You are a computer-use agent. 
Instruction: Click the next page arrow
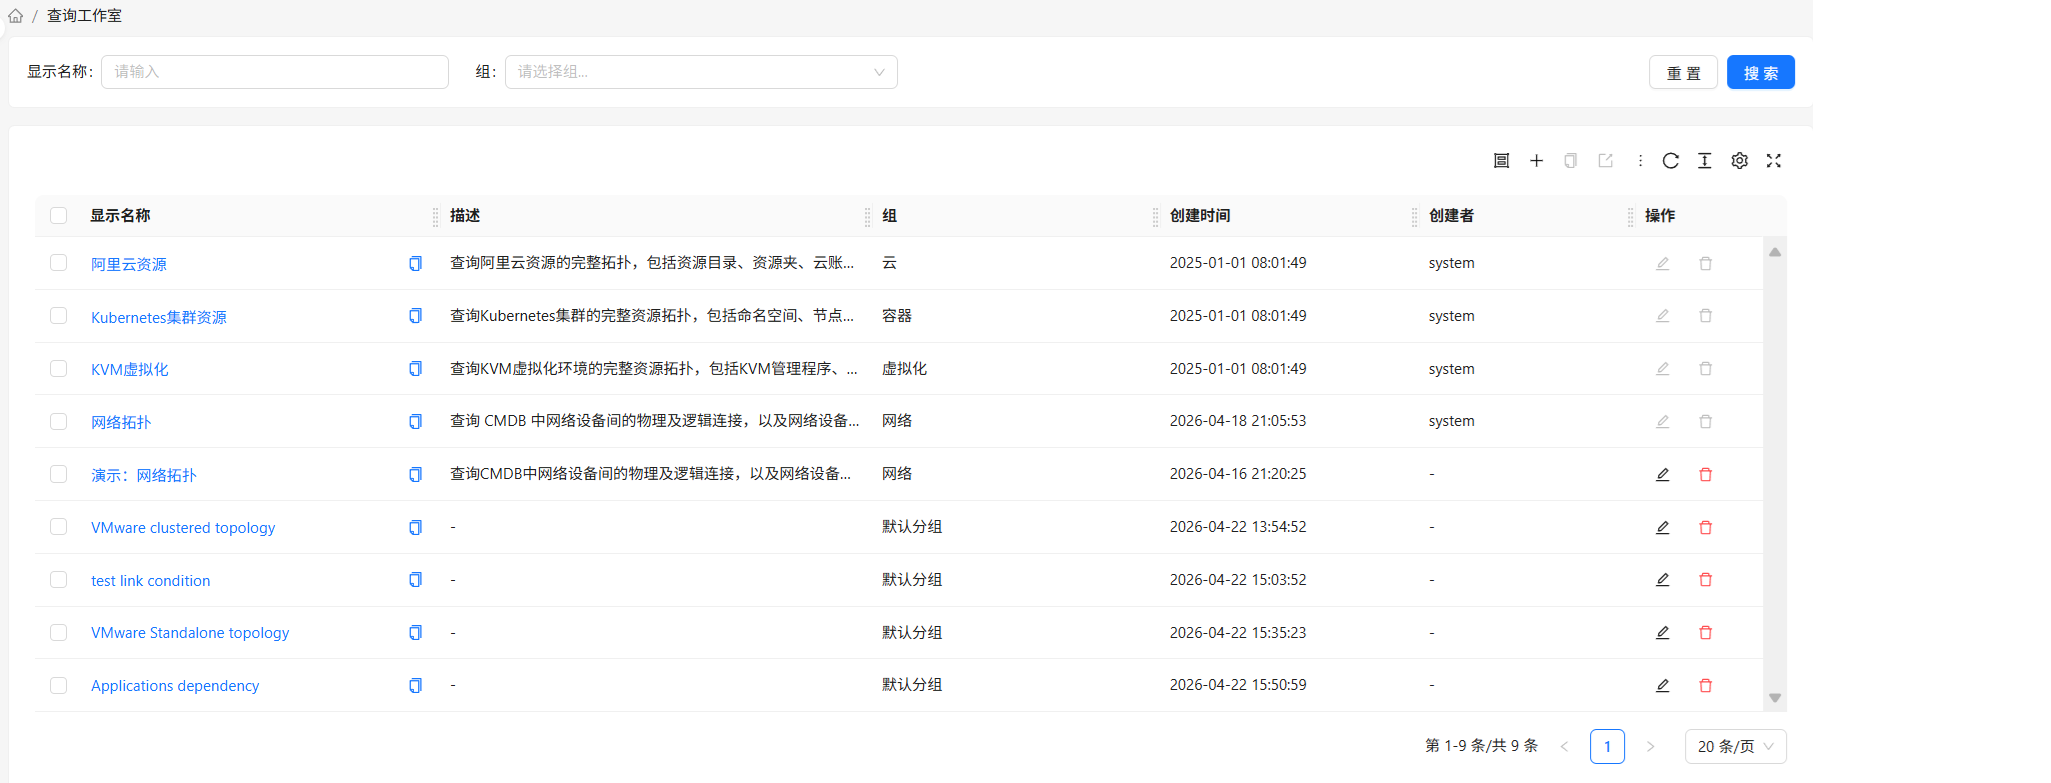(x=1651, y=747)
